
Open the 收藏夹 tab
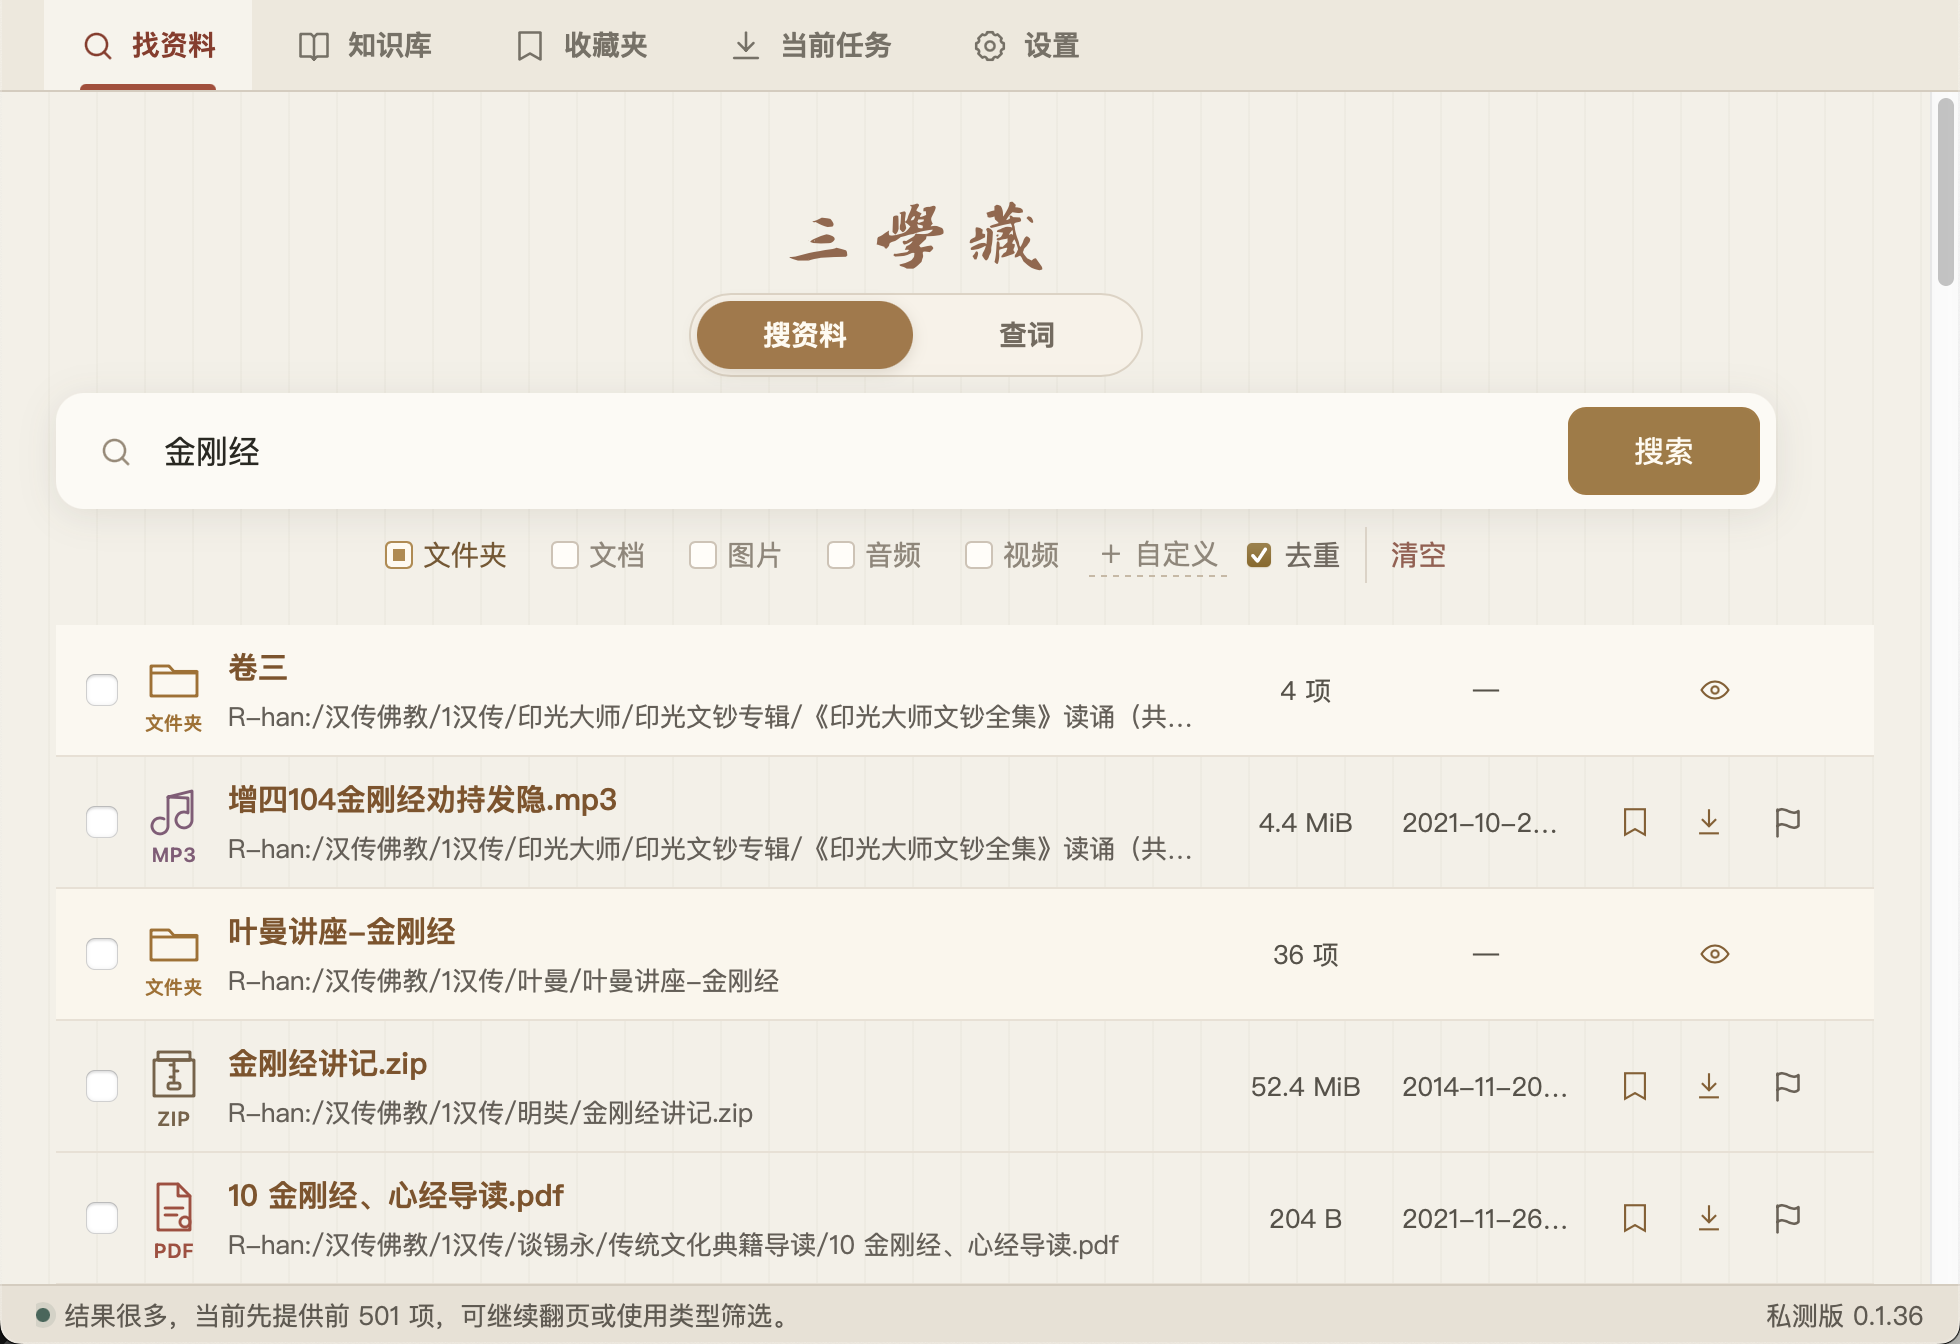pyautogui.click(x=581, y=46)
